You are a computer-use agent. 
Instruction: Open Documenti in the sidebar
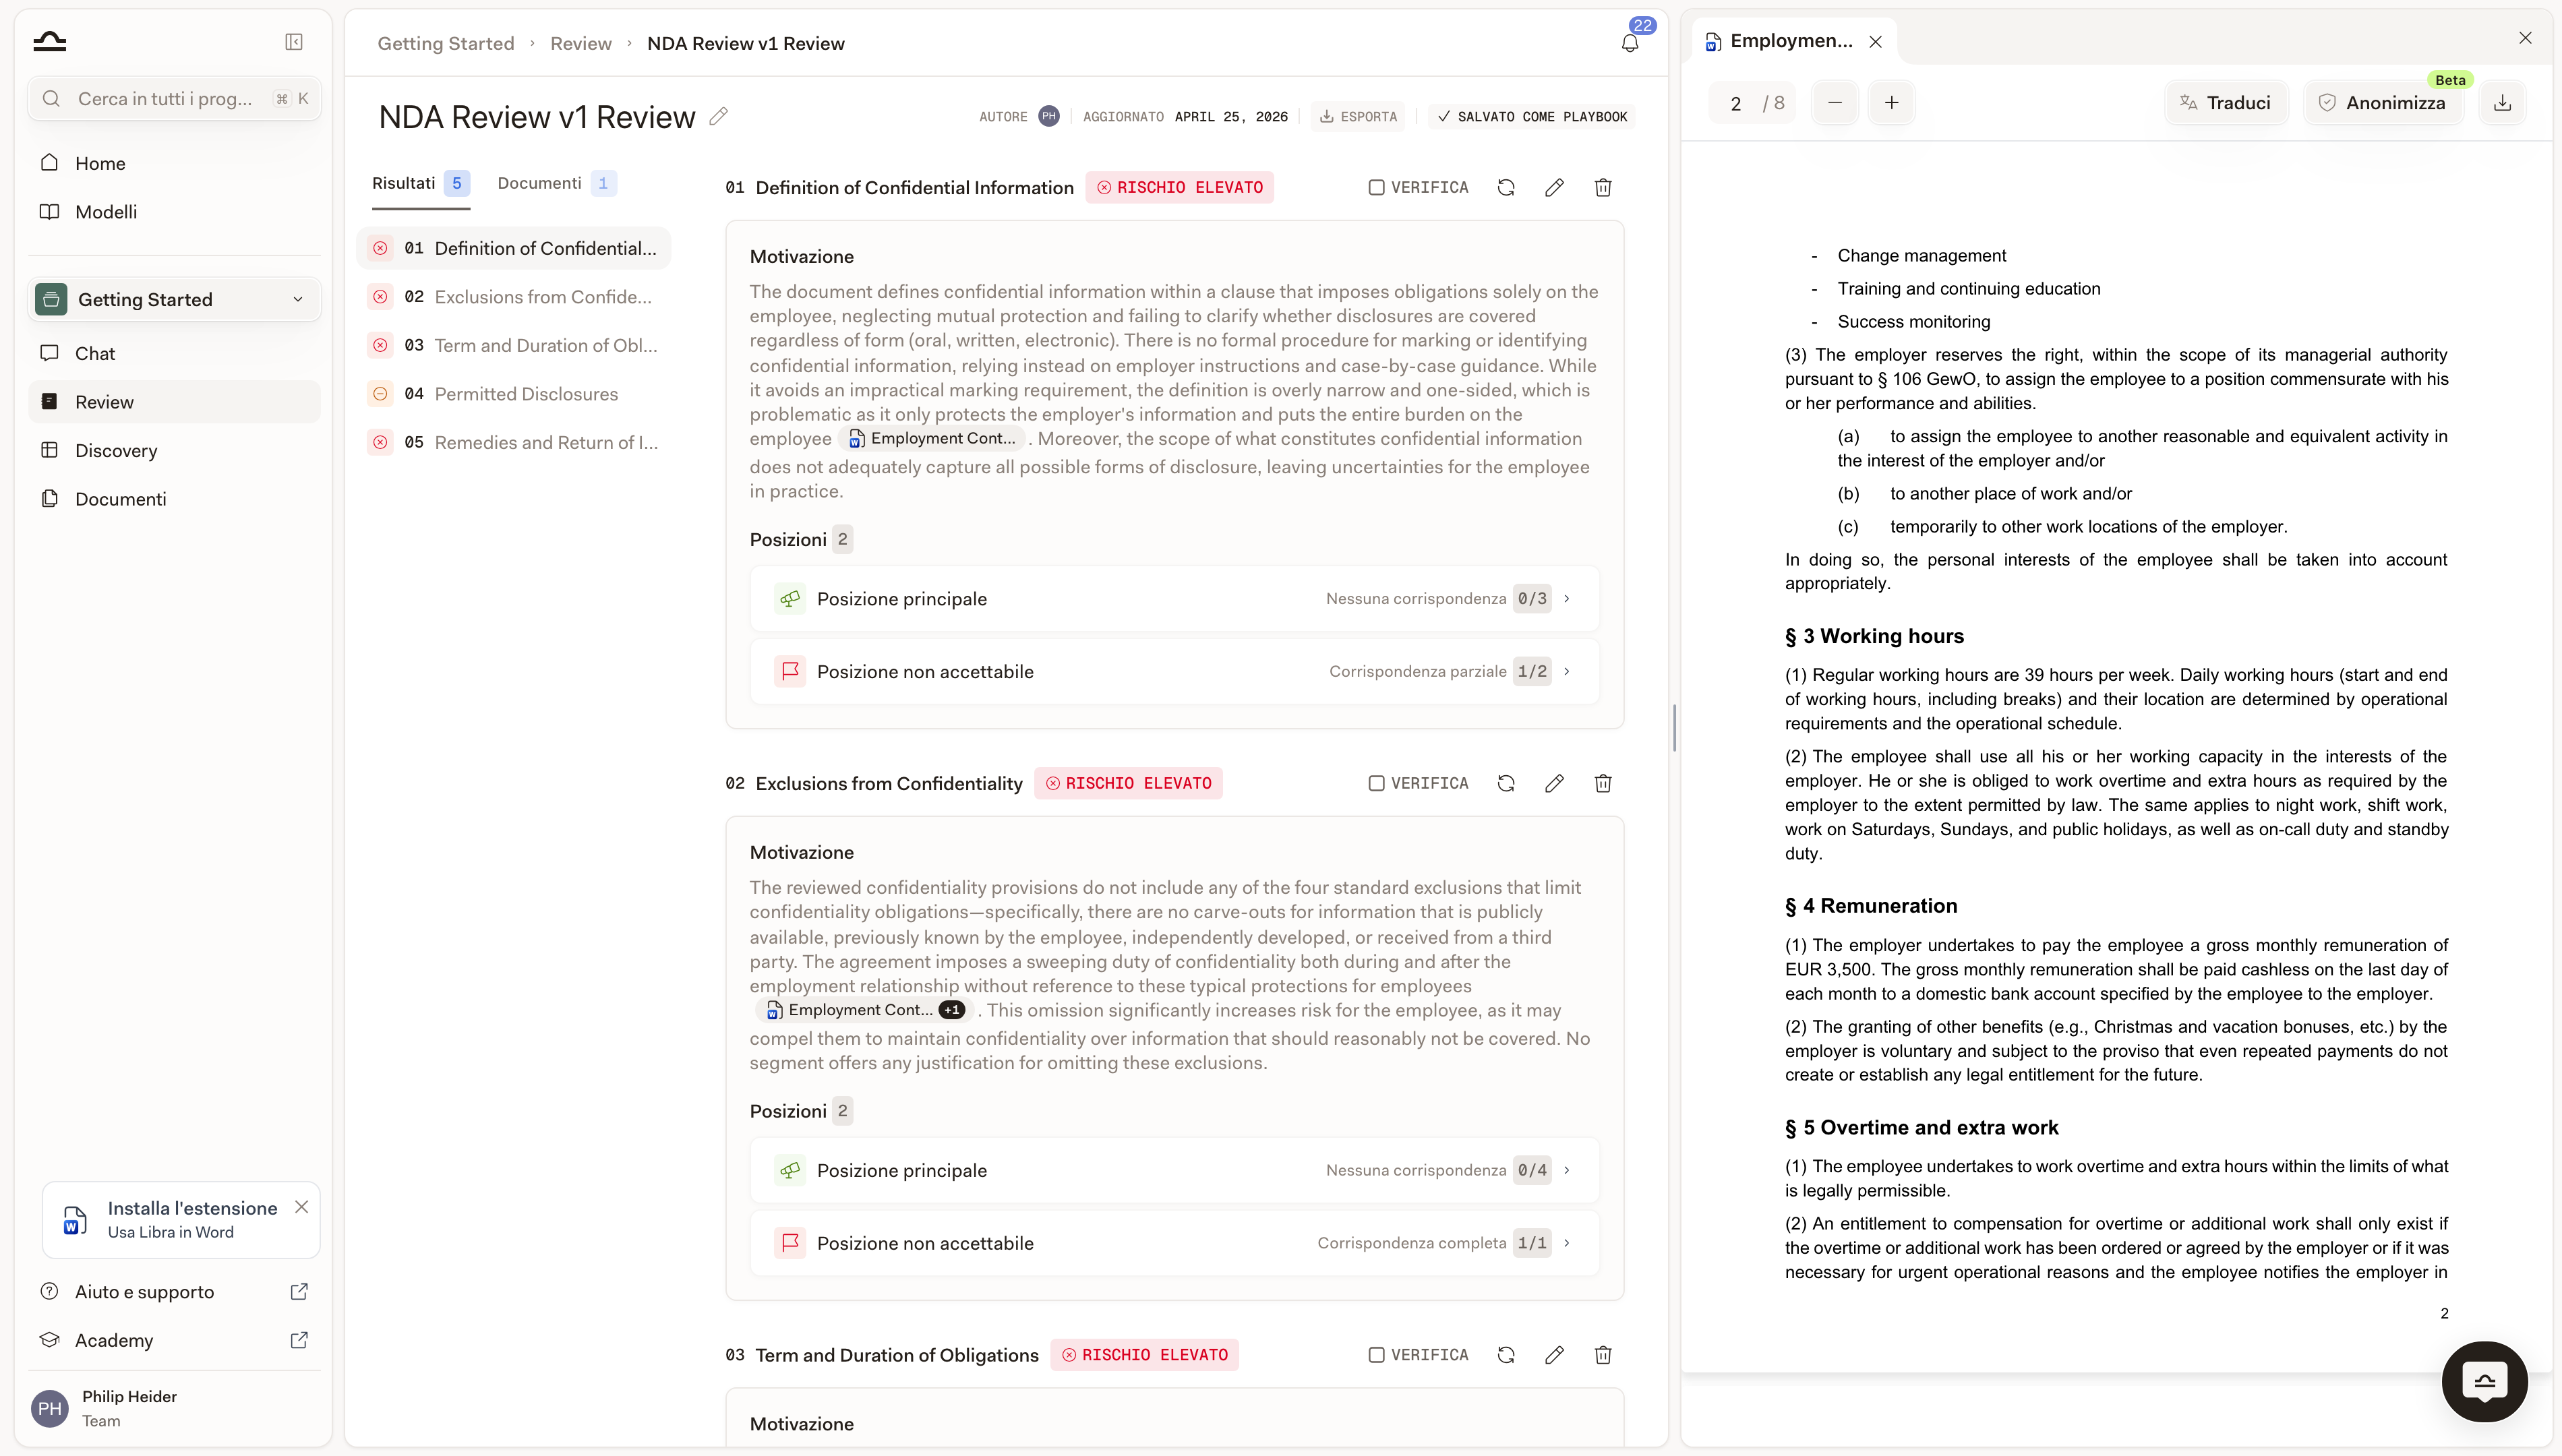pos(175,499)
